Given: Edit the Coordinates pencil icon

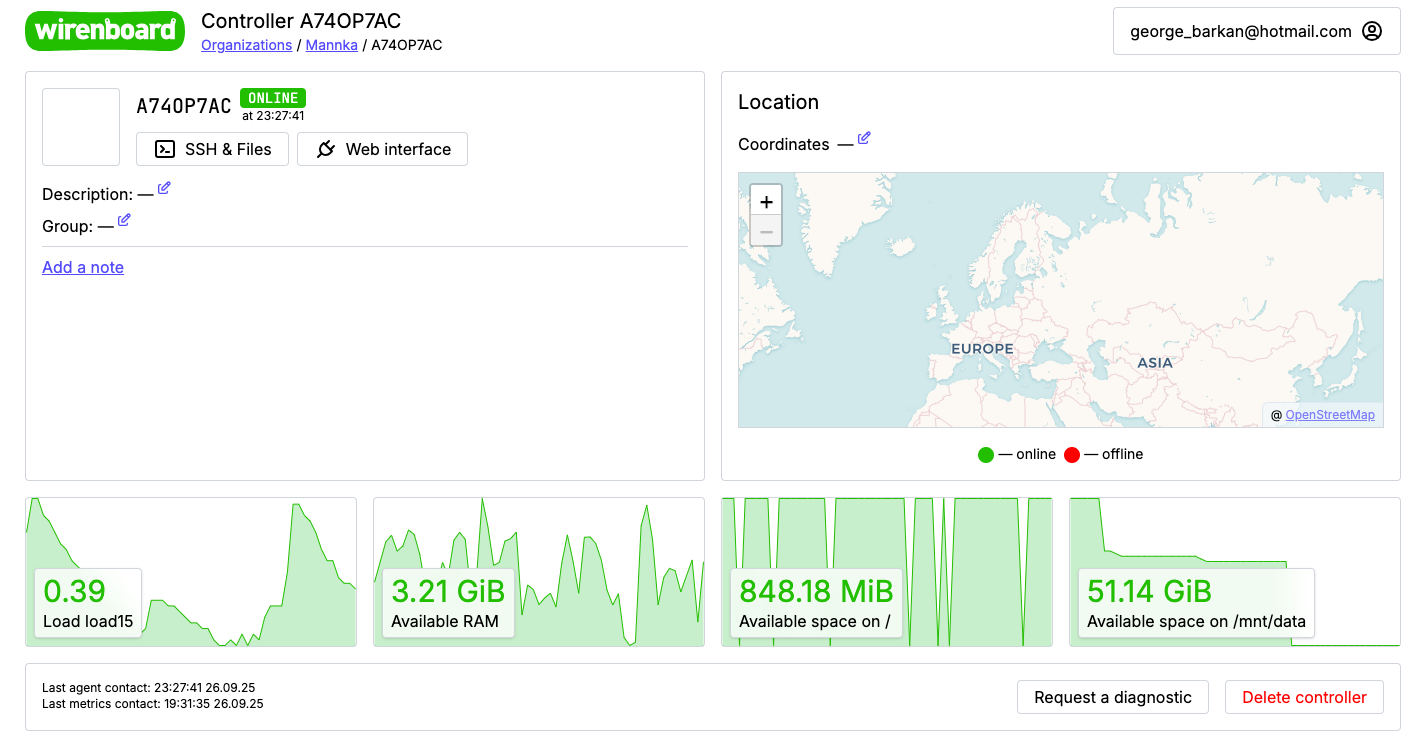Looking at the screenshot, I should 864,138.
